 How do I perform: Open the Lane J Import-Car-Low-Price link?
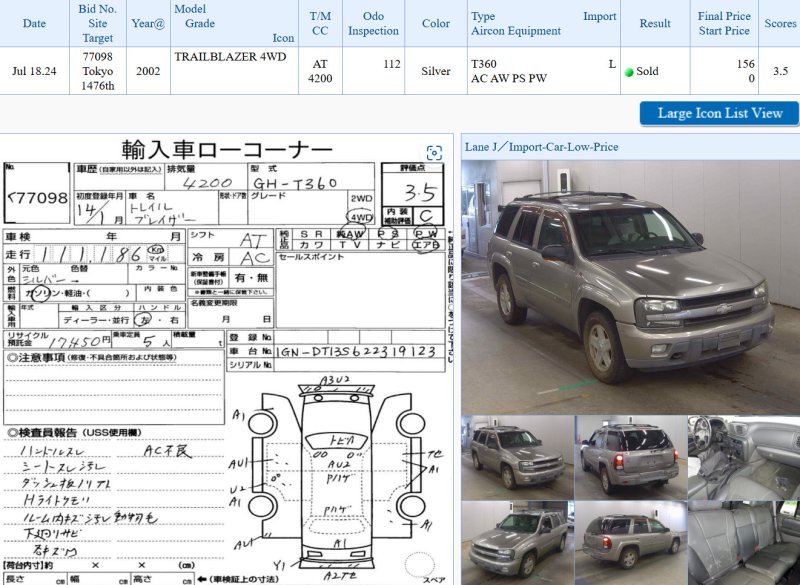[541, 147]
